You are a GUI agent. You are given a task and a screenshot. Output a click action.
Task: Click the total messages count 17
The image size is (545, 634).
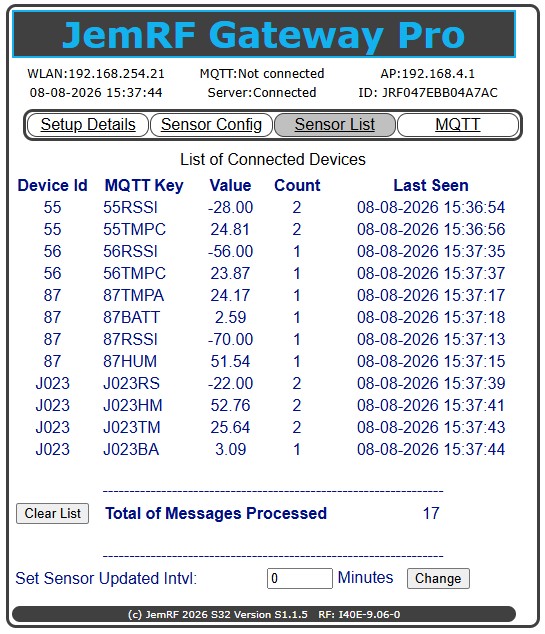pyautogui.click(x=431, y=514)
